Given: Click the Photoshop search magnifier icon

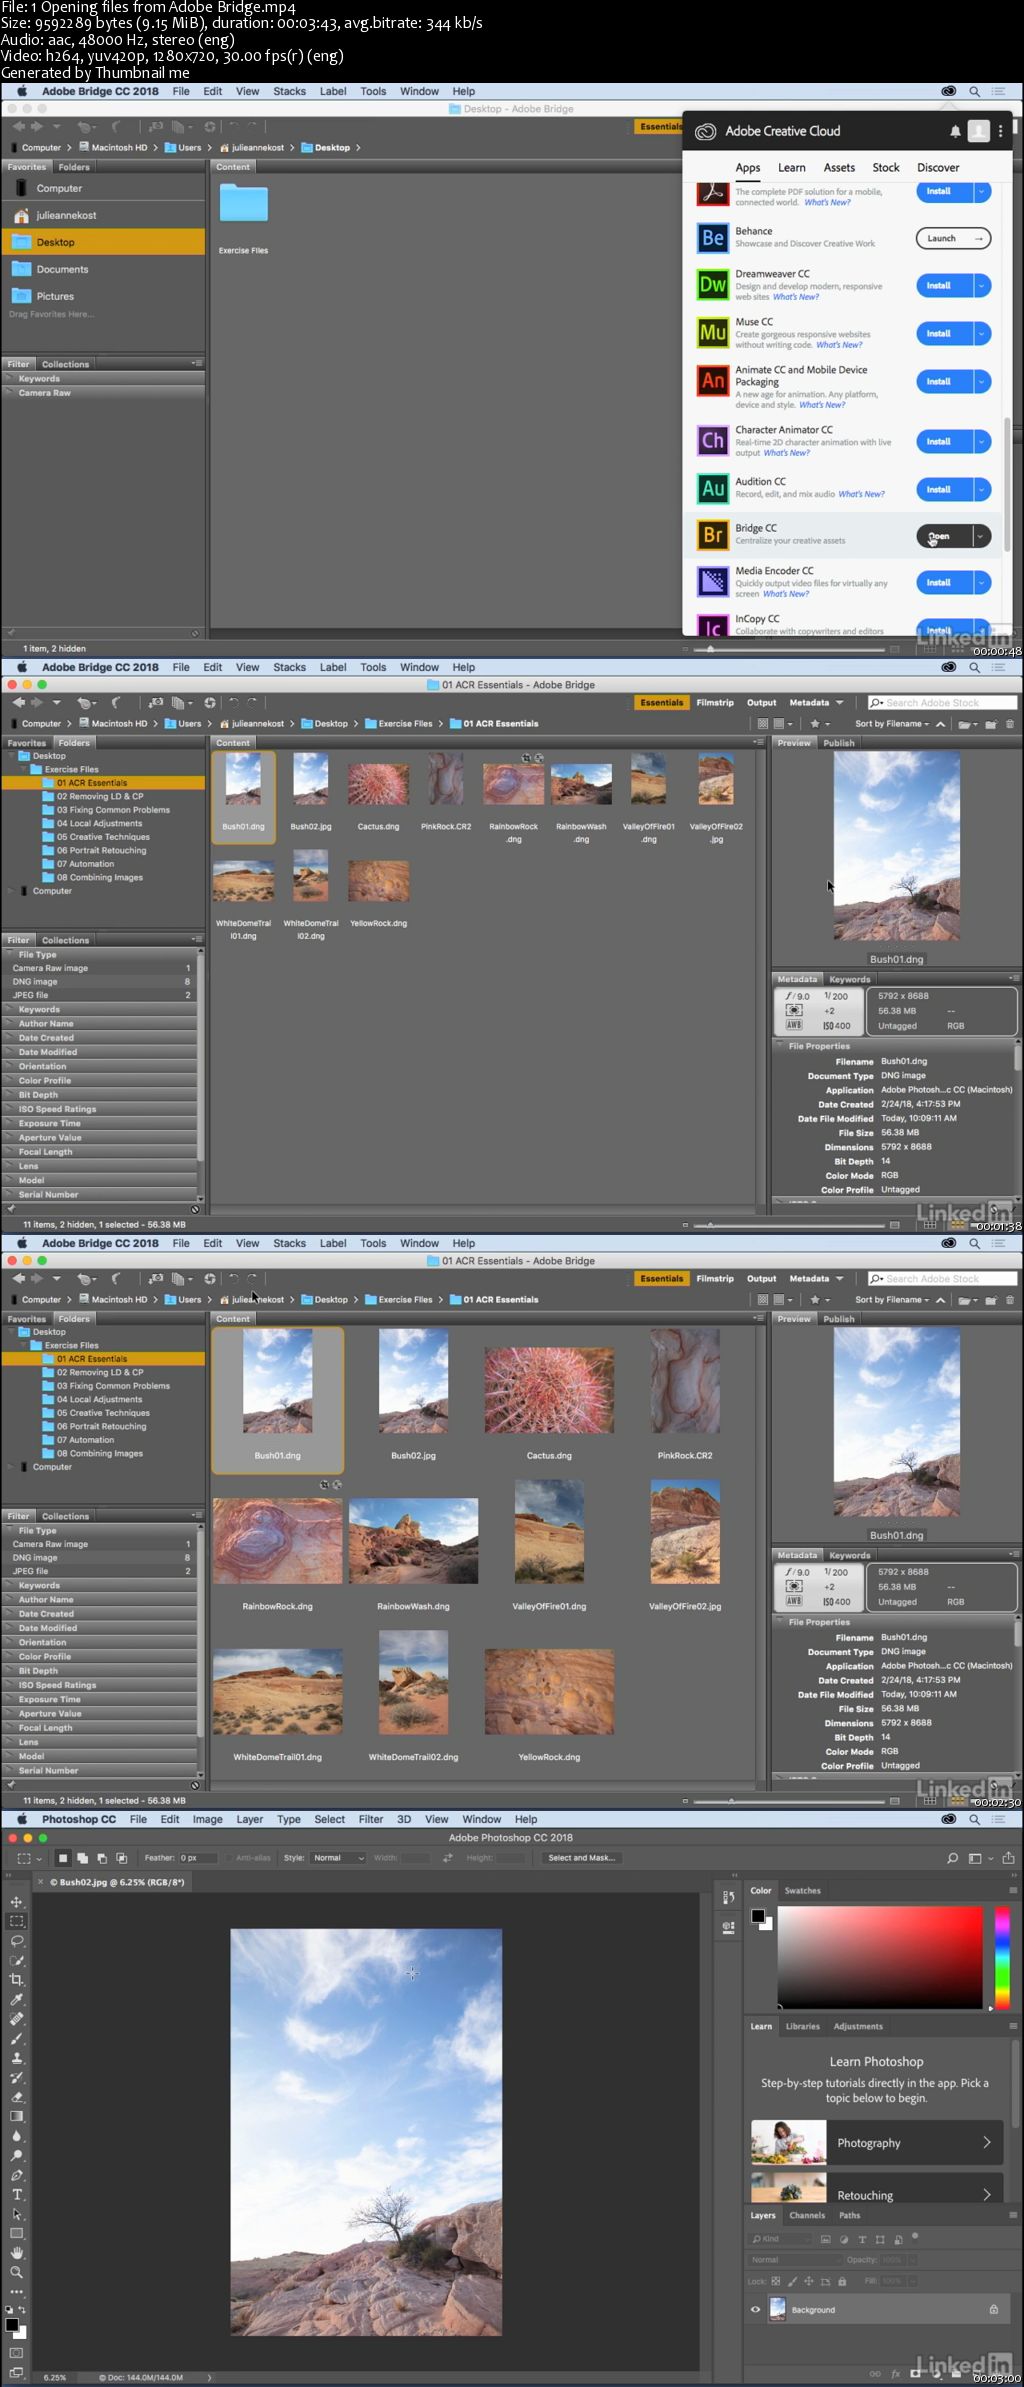Looking at the screenshot, I should coord(952,1858).
